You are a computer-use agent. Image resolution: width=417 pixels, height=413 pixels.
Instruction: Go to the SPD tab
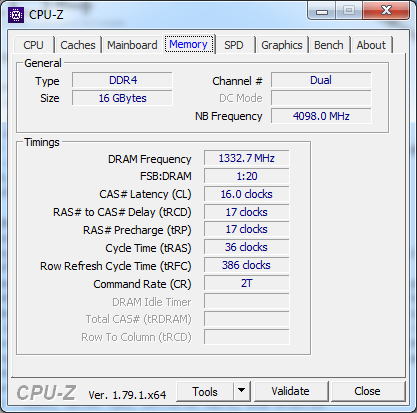click(x=233, y=45)
